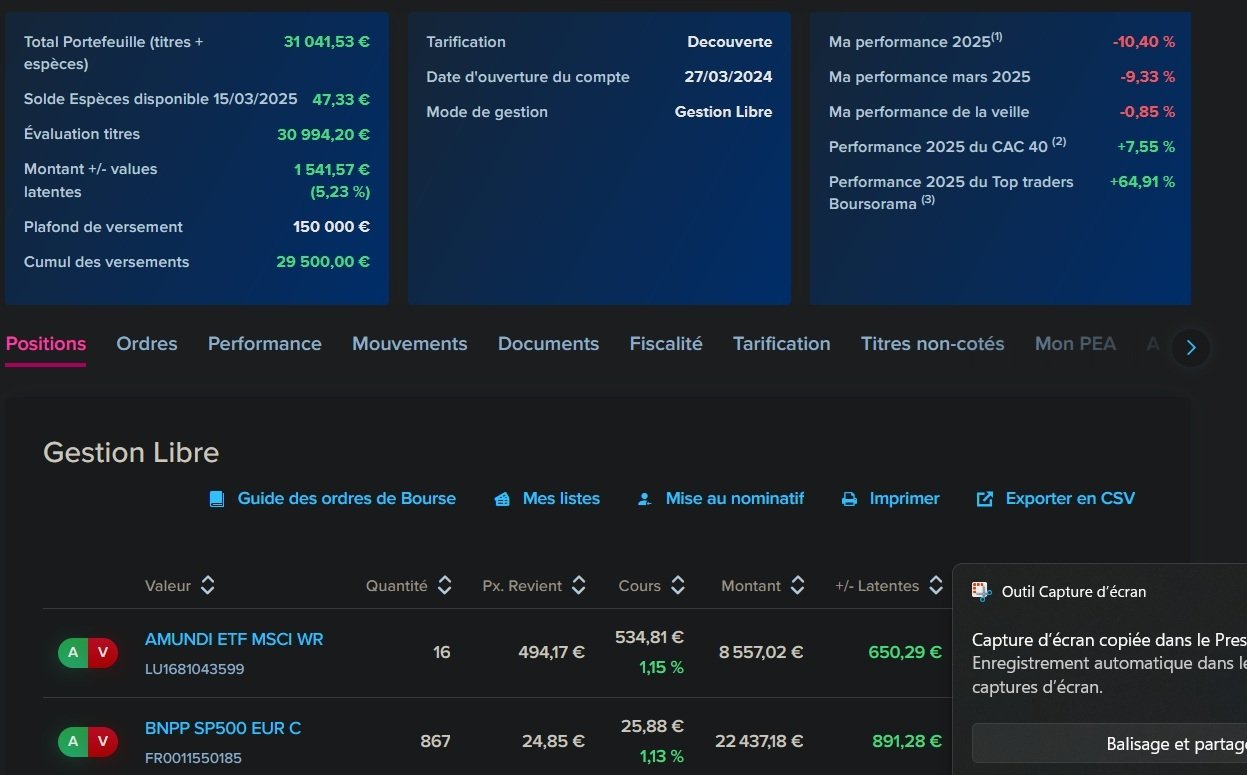Click the Cumul des versements value 29 500,00 €
Screen dimensions: 1247x775
323,262
